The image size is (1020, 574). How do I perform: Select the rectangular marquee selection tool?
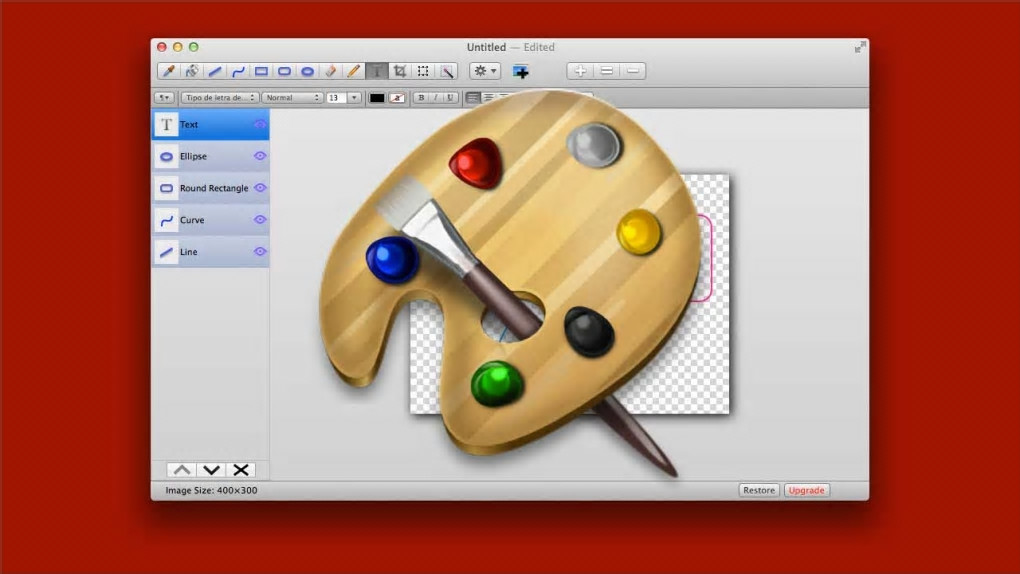click(423, 71)
